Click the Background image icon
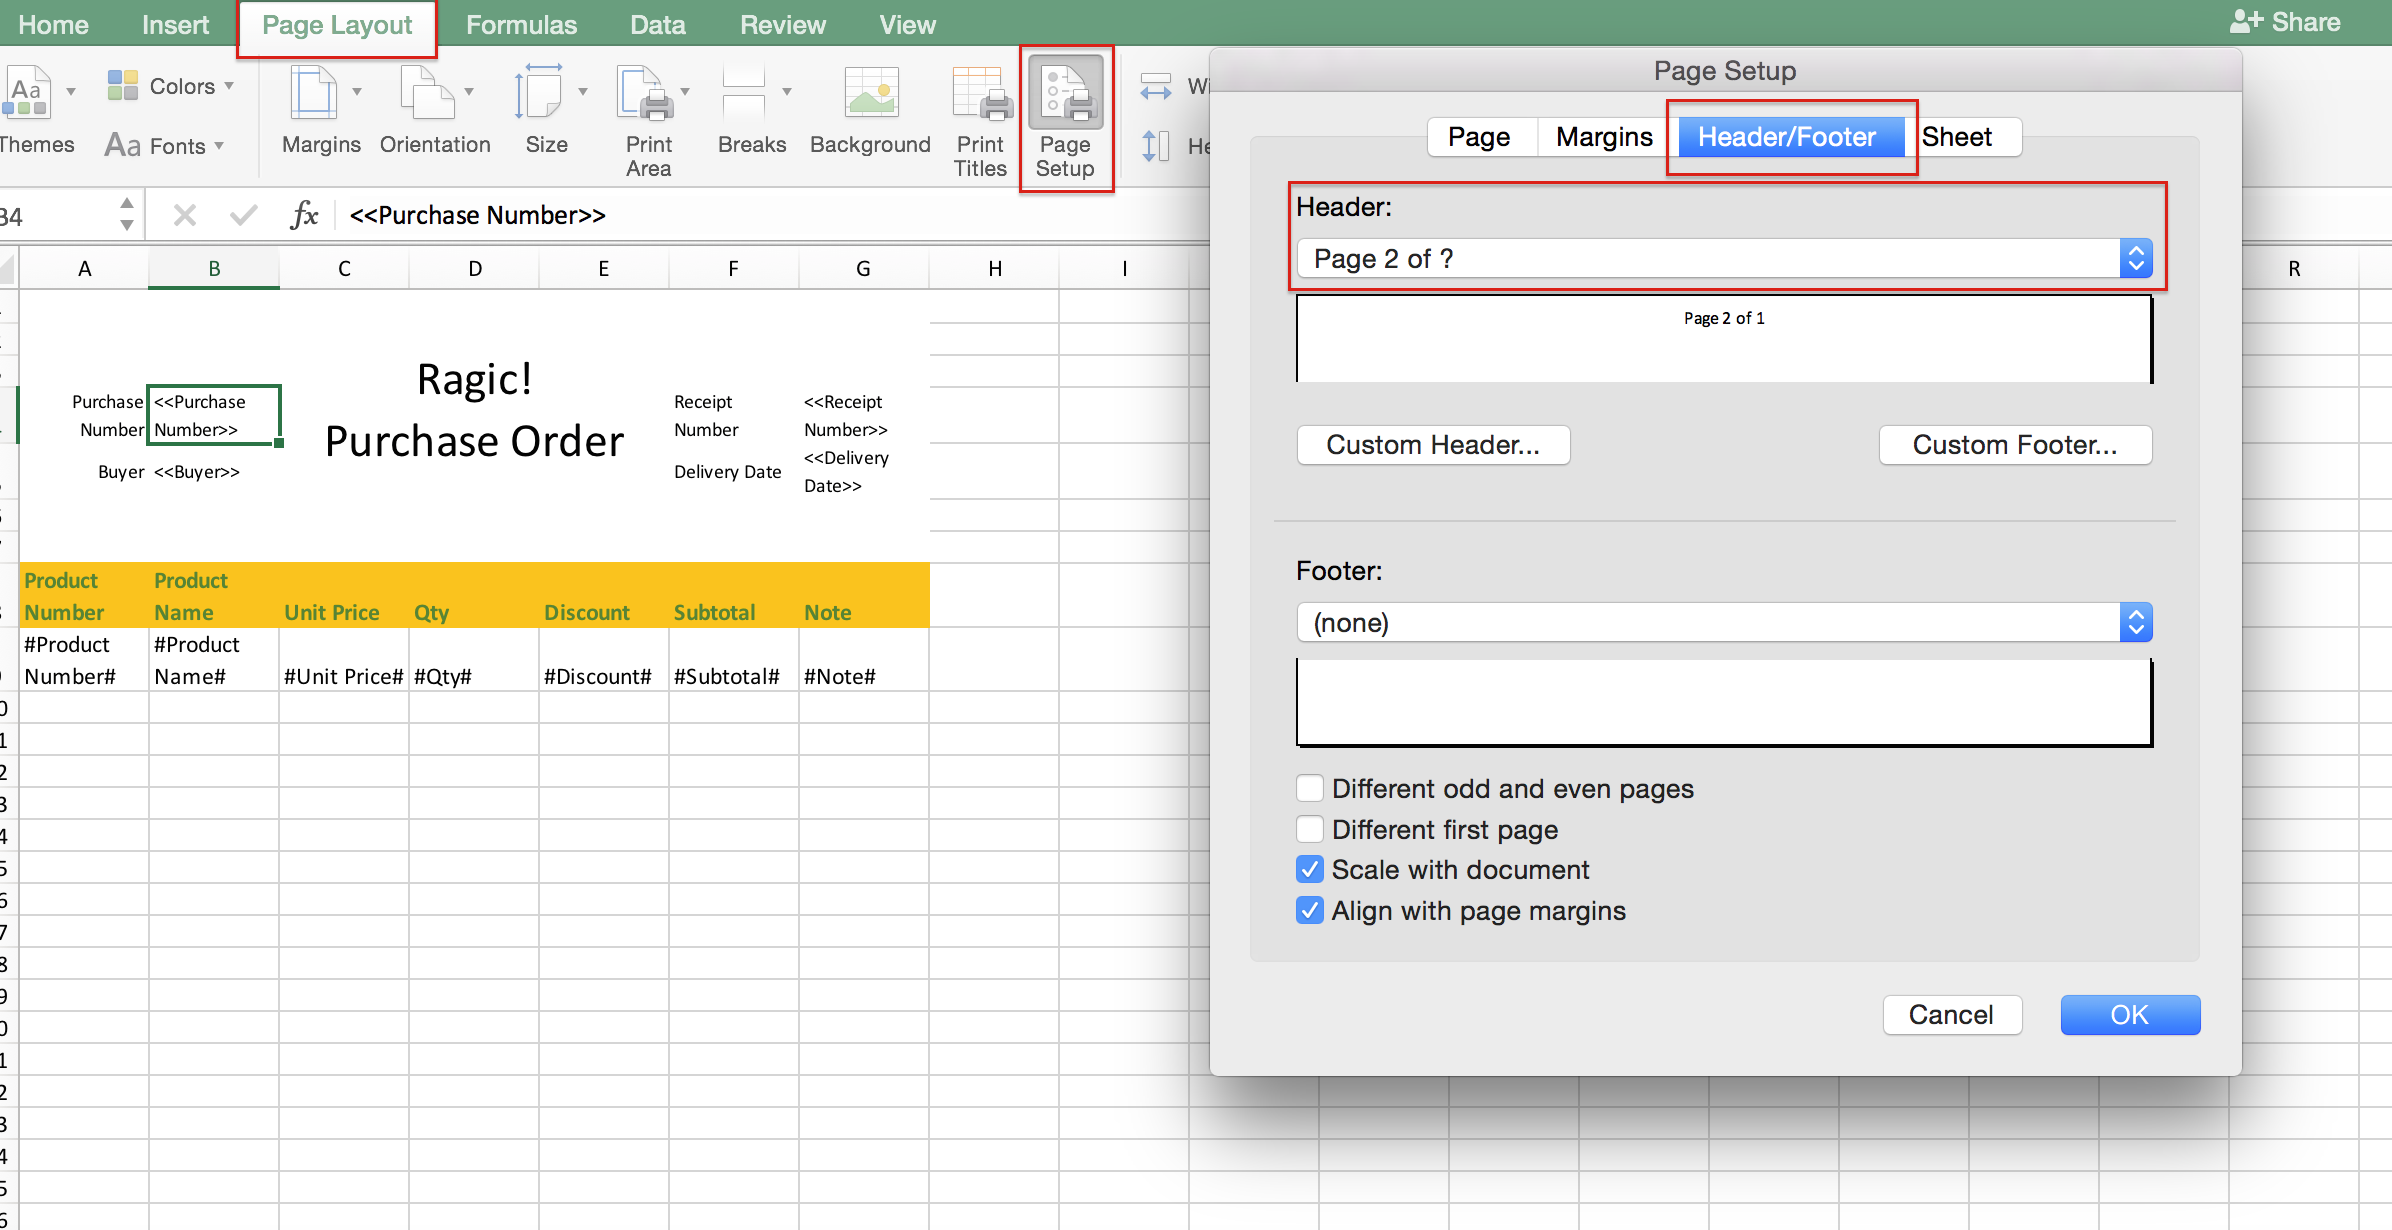Screen dimensions: 2392x1230 (x=871, y=93)
